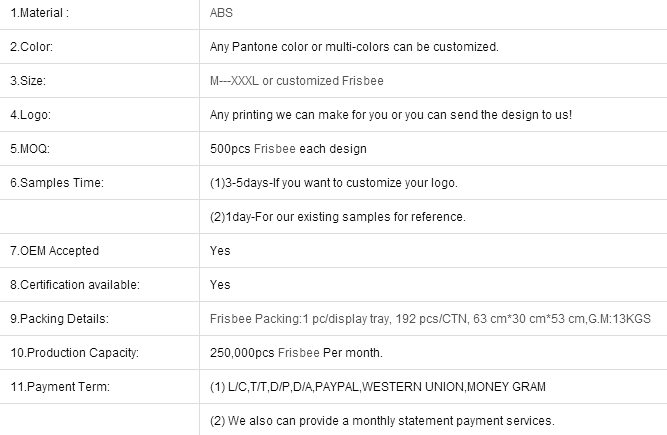Select the Pantone color customization text
This screenshot has height=435, width=667.
tap(354, 47)
